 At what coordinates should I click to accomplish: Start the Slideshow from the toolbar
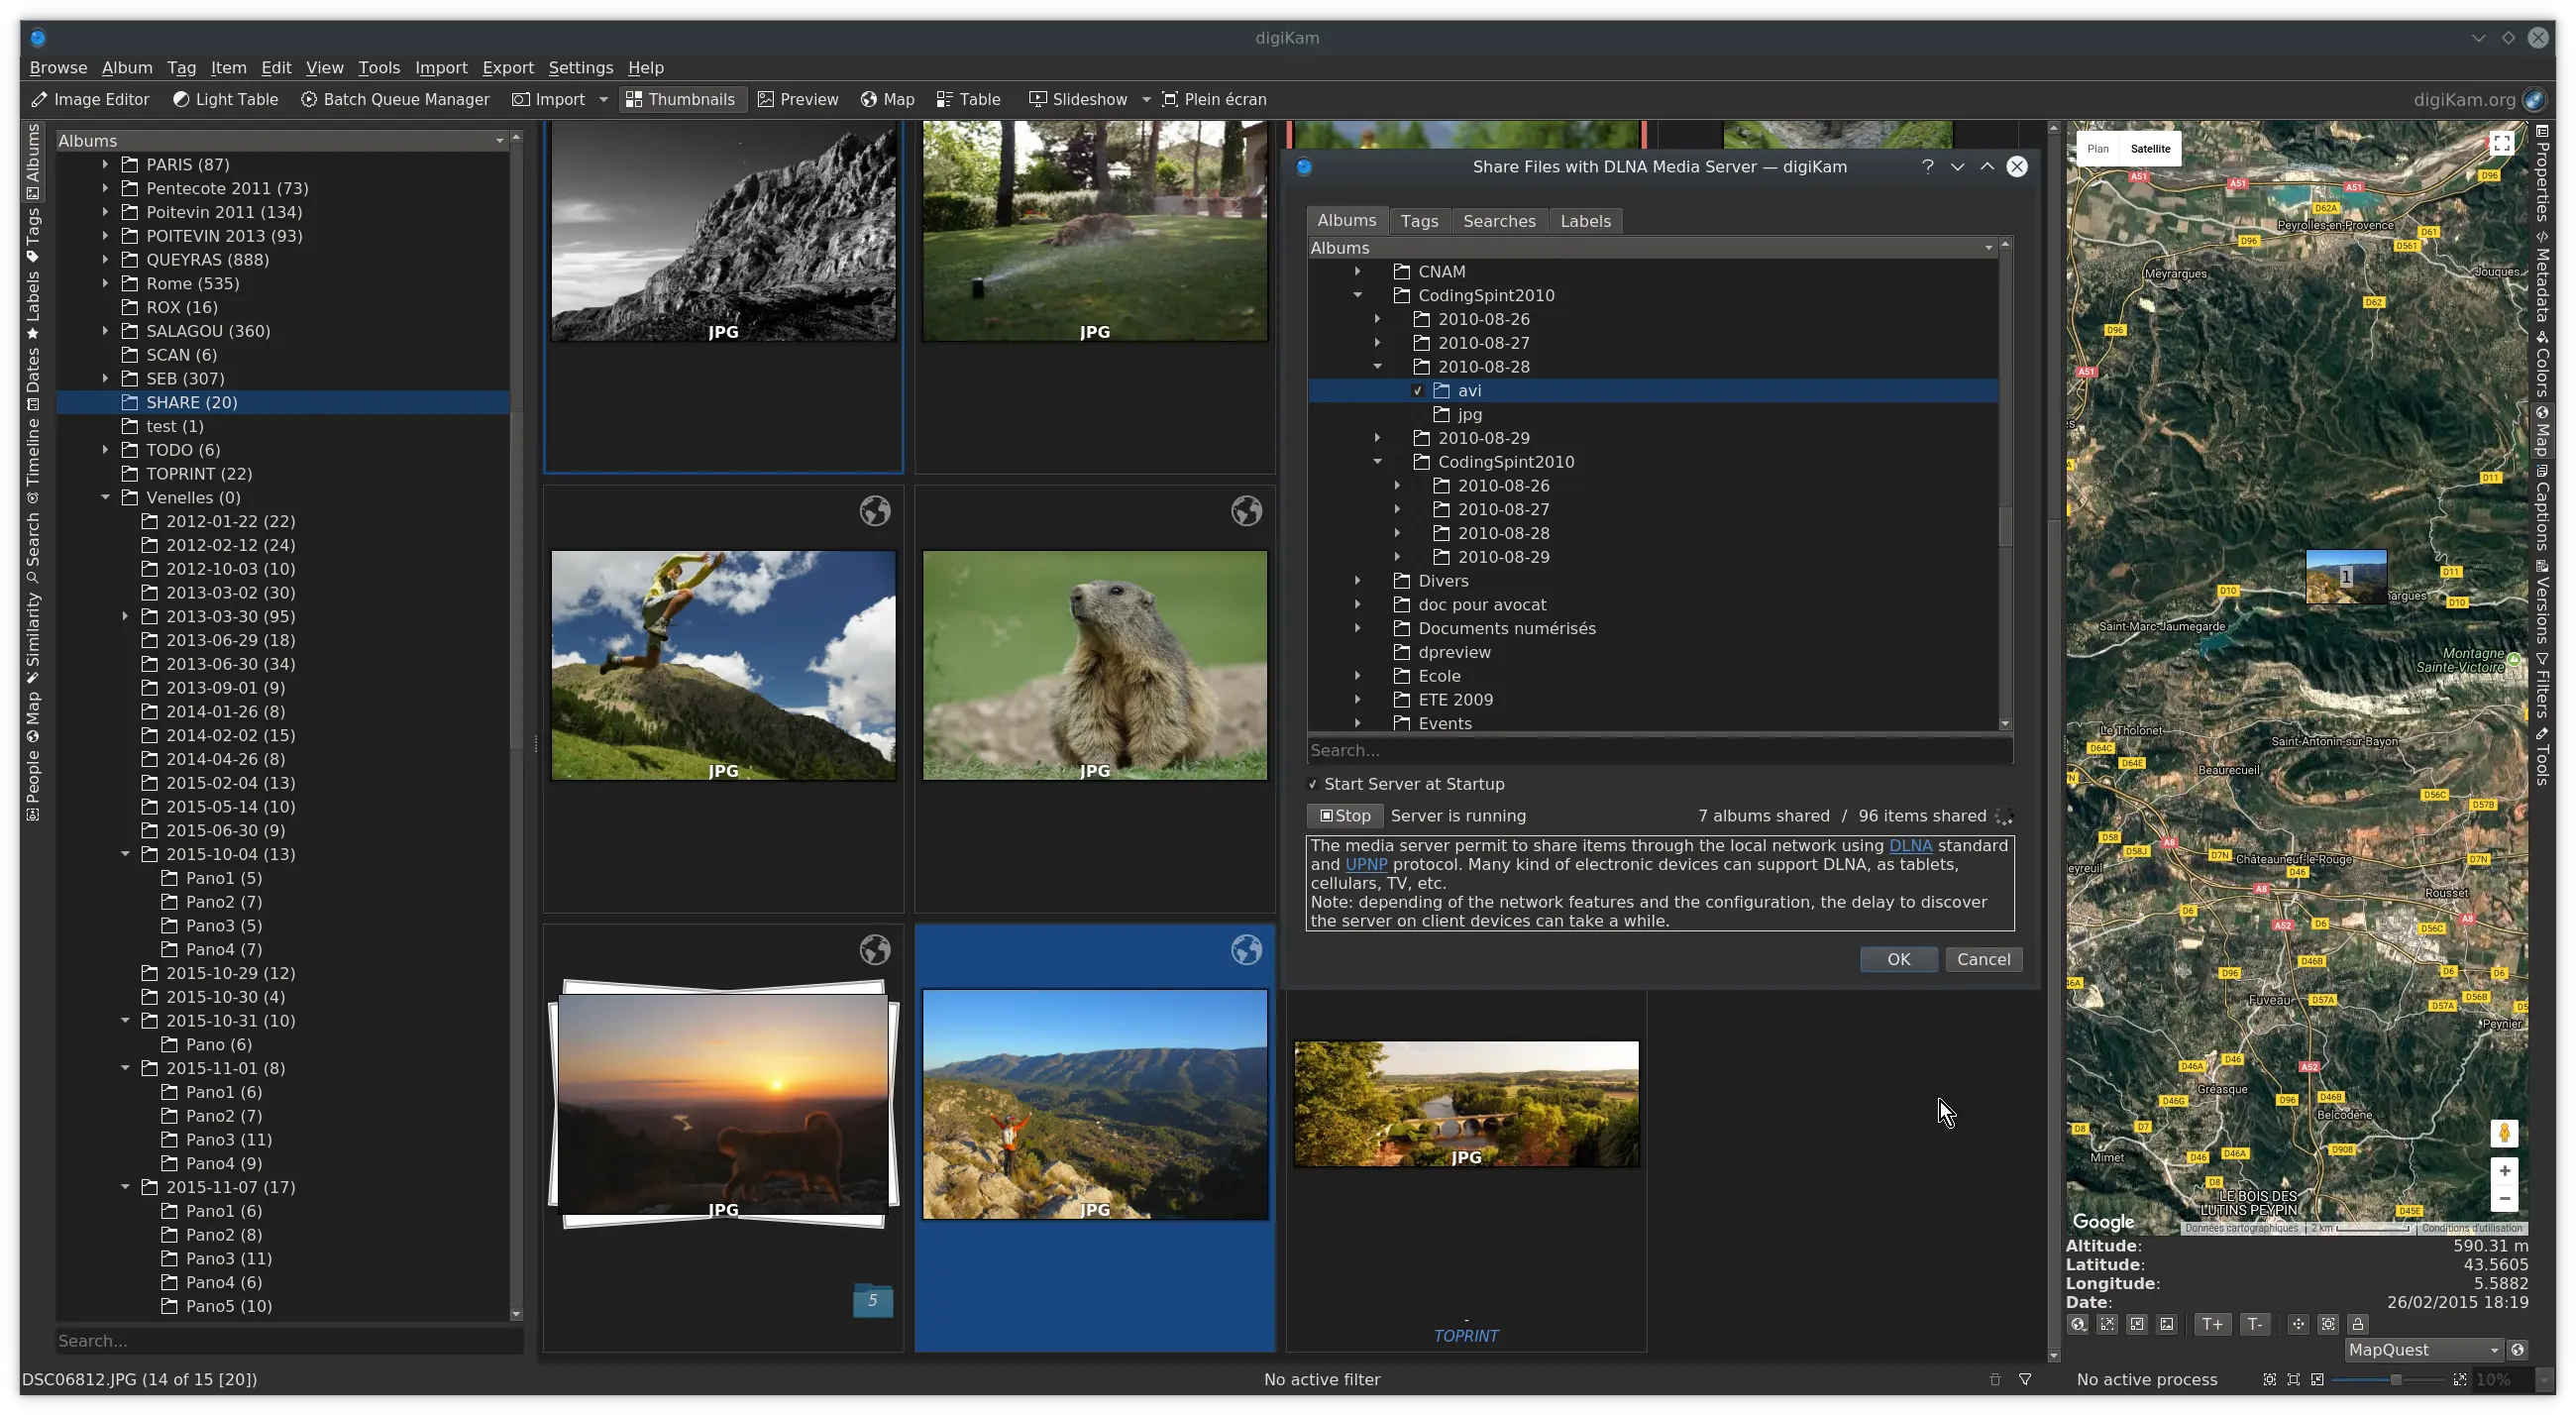1079,99
